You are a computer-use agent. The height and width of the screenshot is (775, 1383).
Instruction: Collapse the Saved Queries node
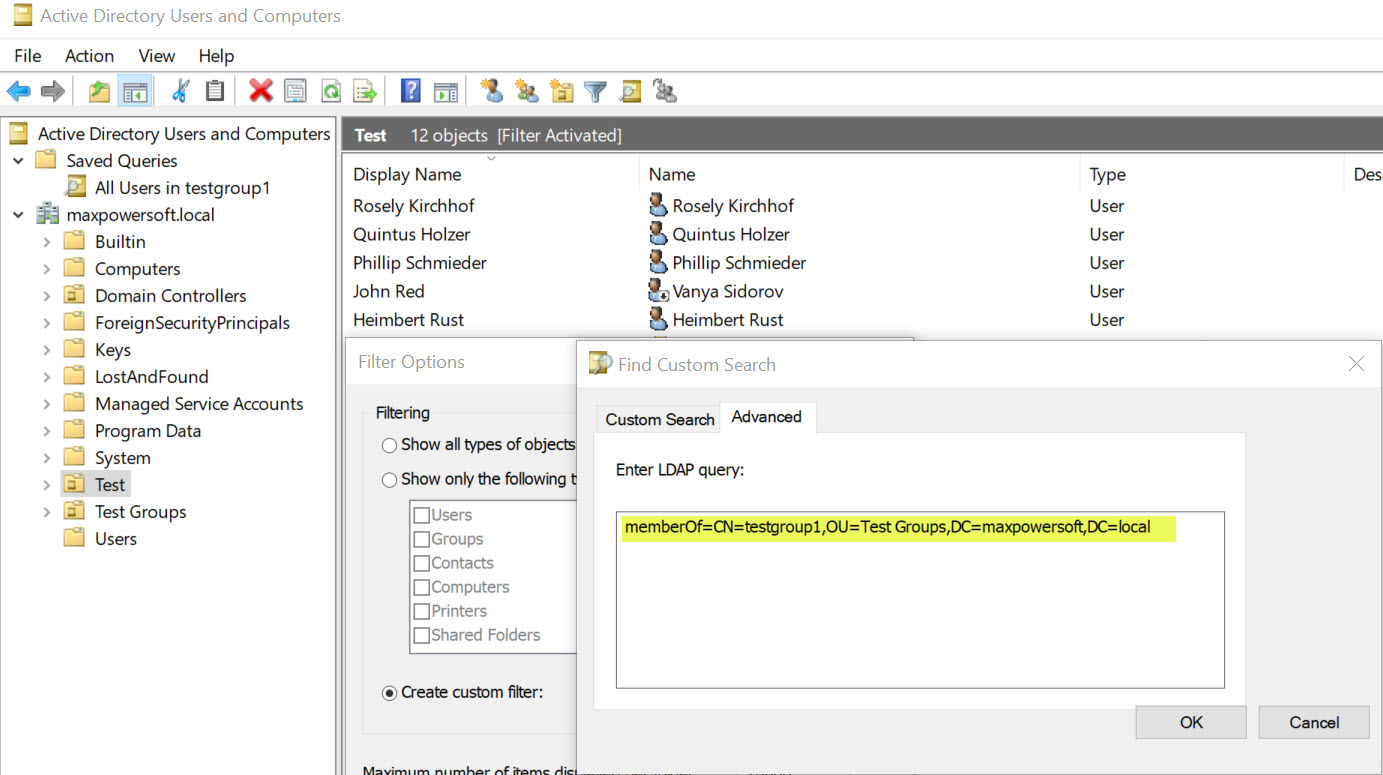18,161
